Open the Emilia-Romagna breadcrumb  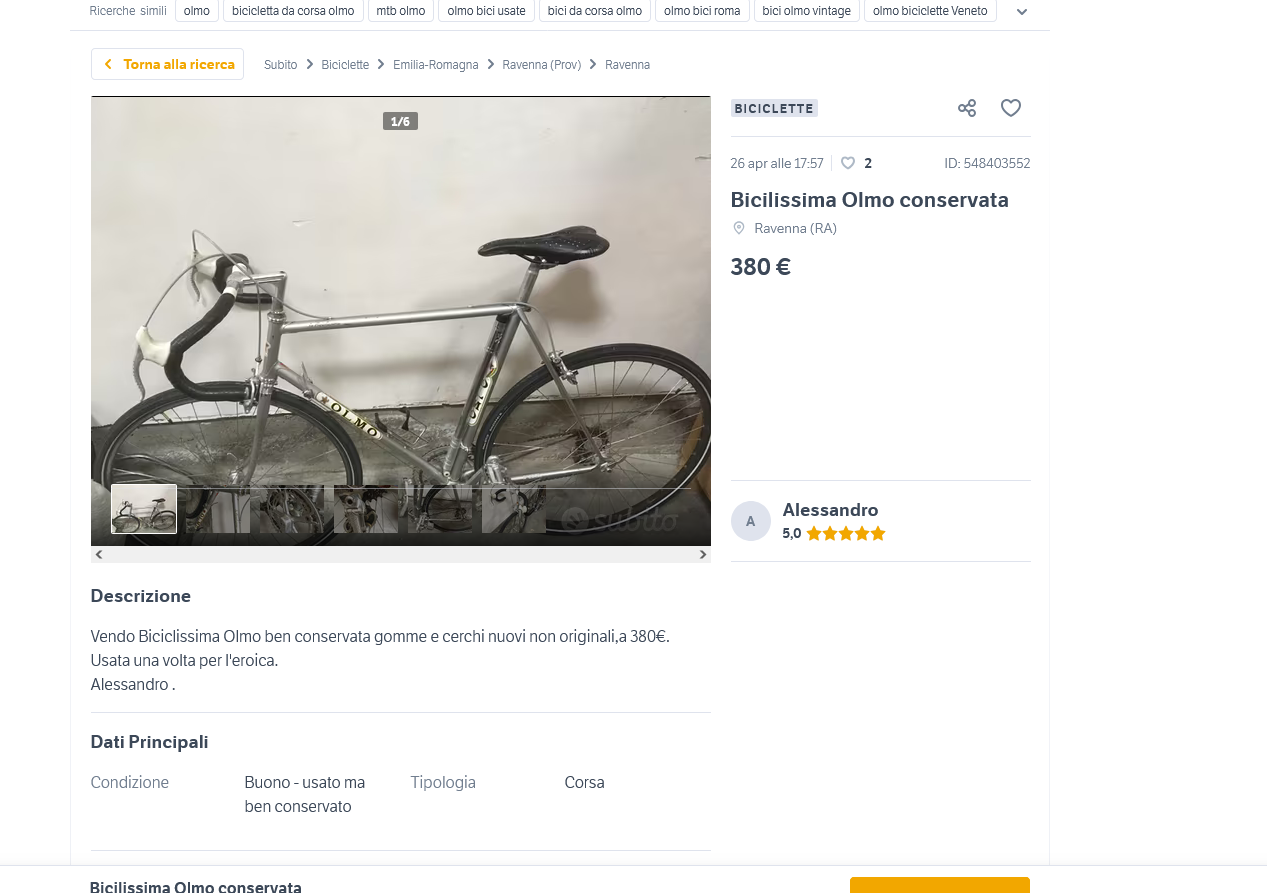[x=435, y=65]
